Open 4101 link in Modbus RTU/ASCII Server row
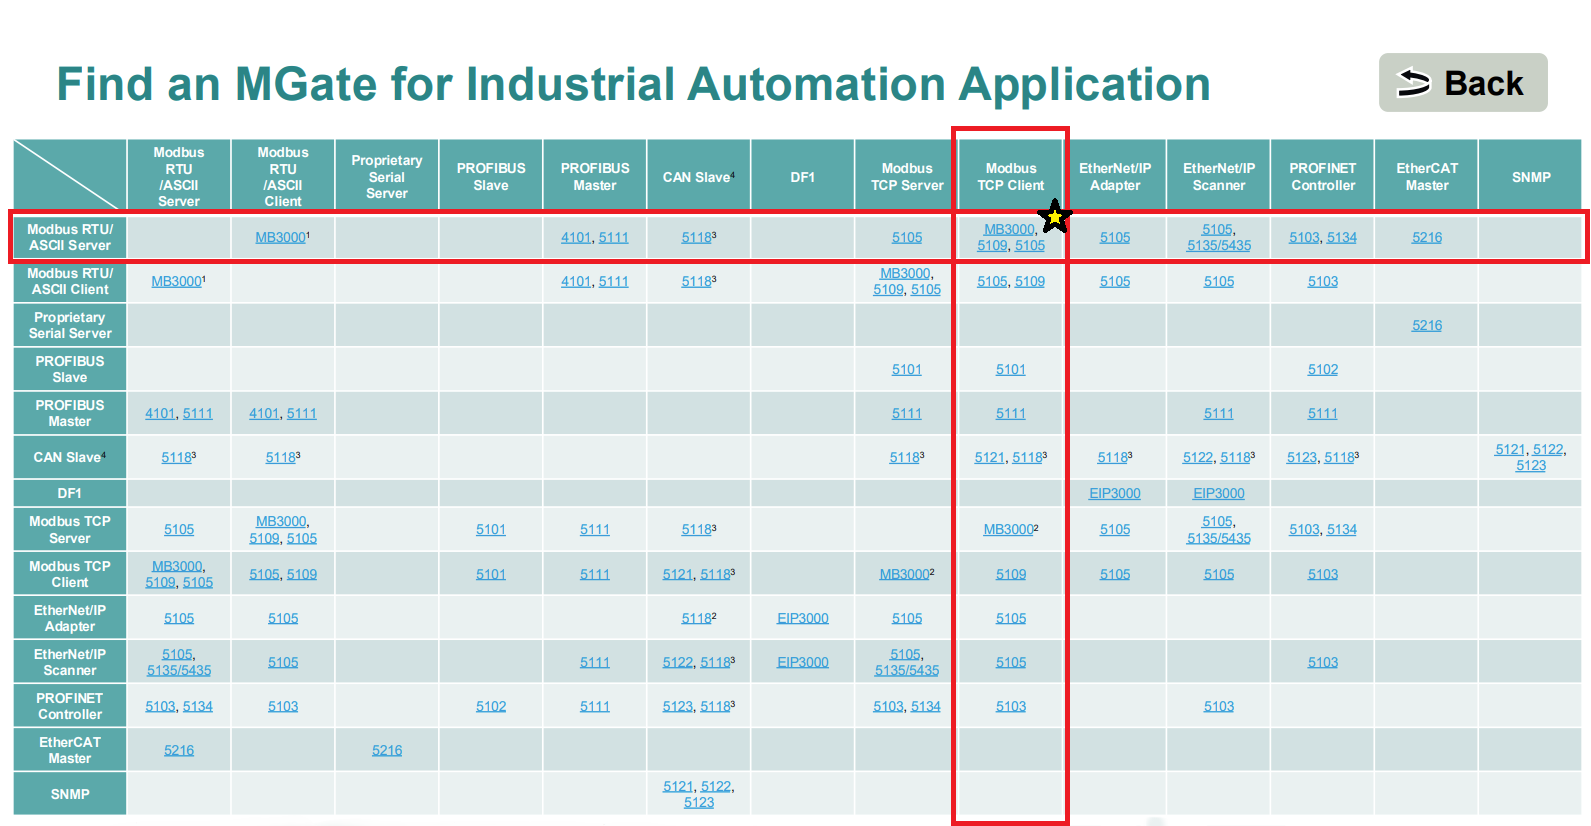This screenshot has width=1591, height=826. click(576, 237)
